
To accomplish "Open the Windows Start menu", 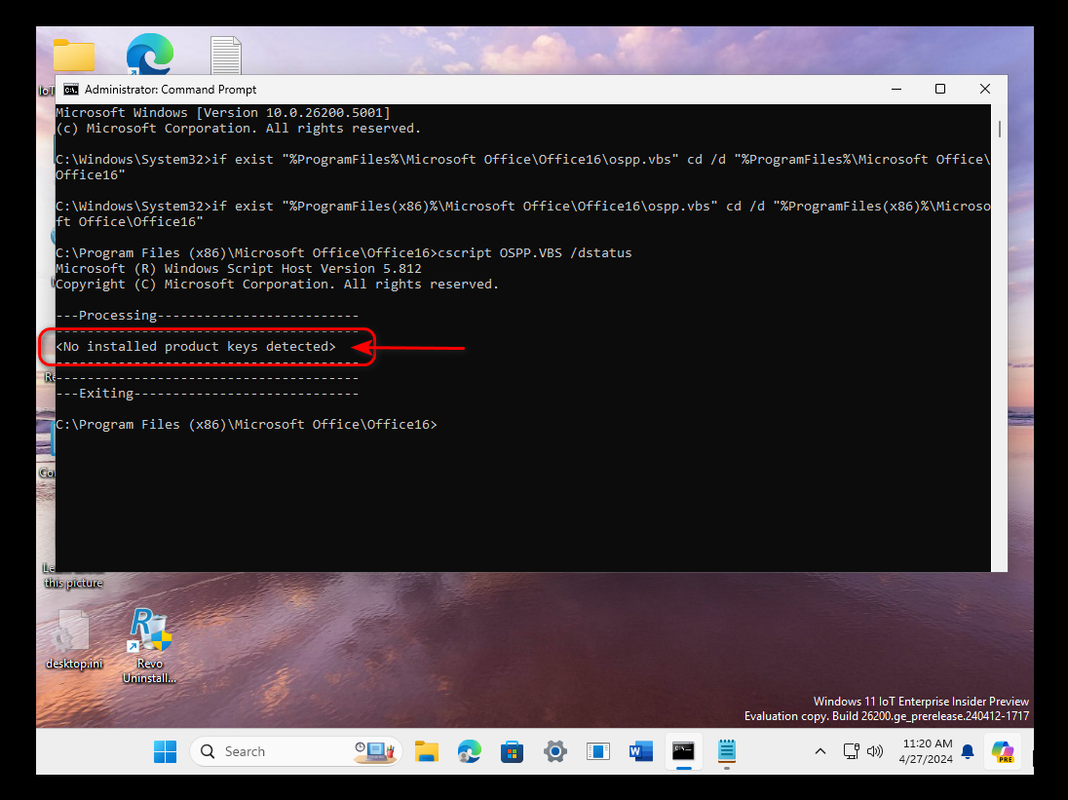I will [165, 752].
